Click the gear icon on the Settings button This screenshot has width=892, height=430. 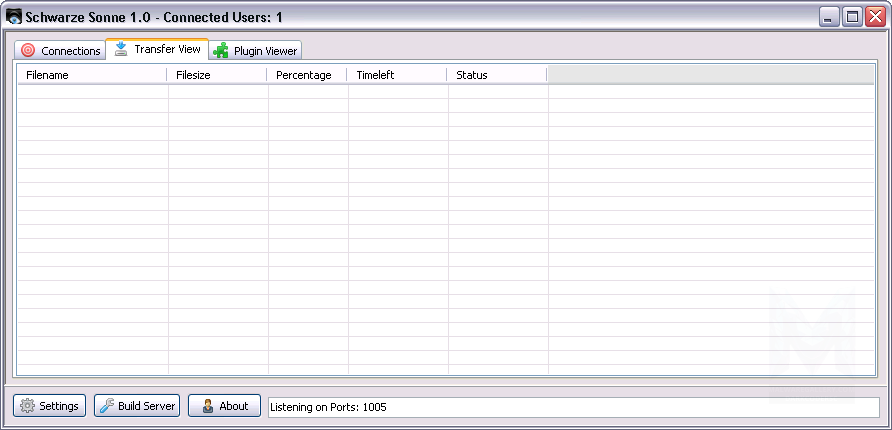pyautogui.click(x=27, y=406)
